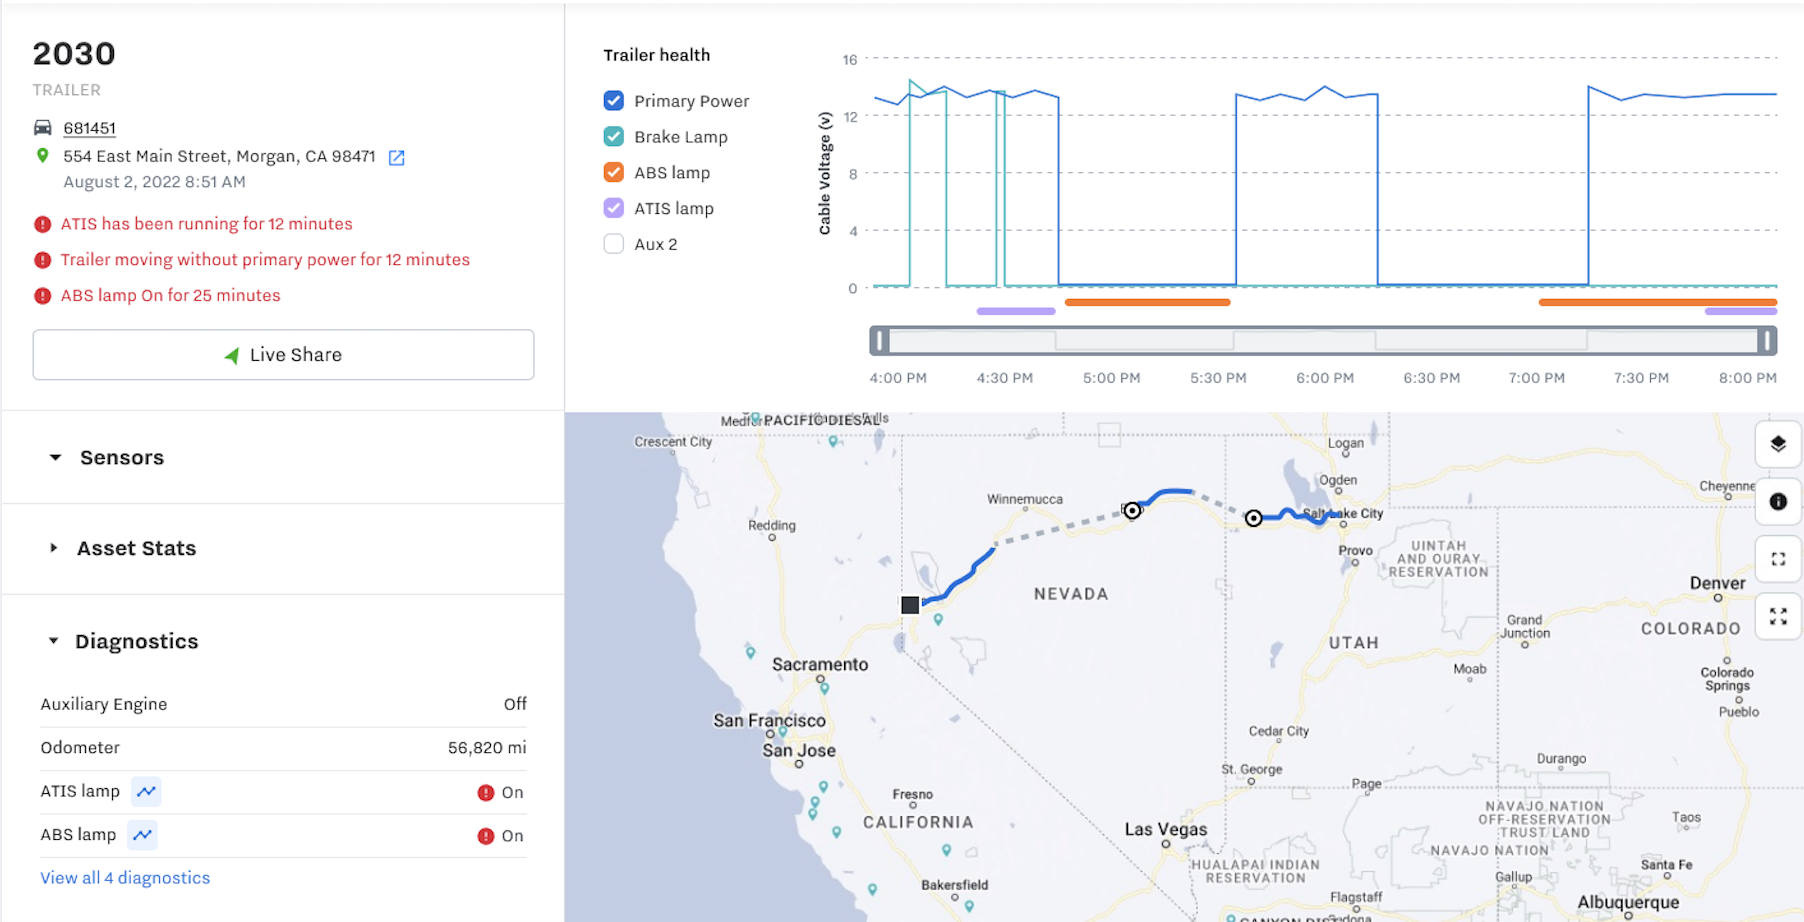
Task: Click the map info icon
Action: 1777,501
